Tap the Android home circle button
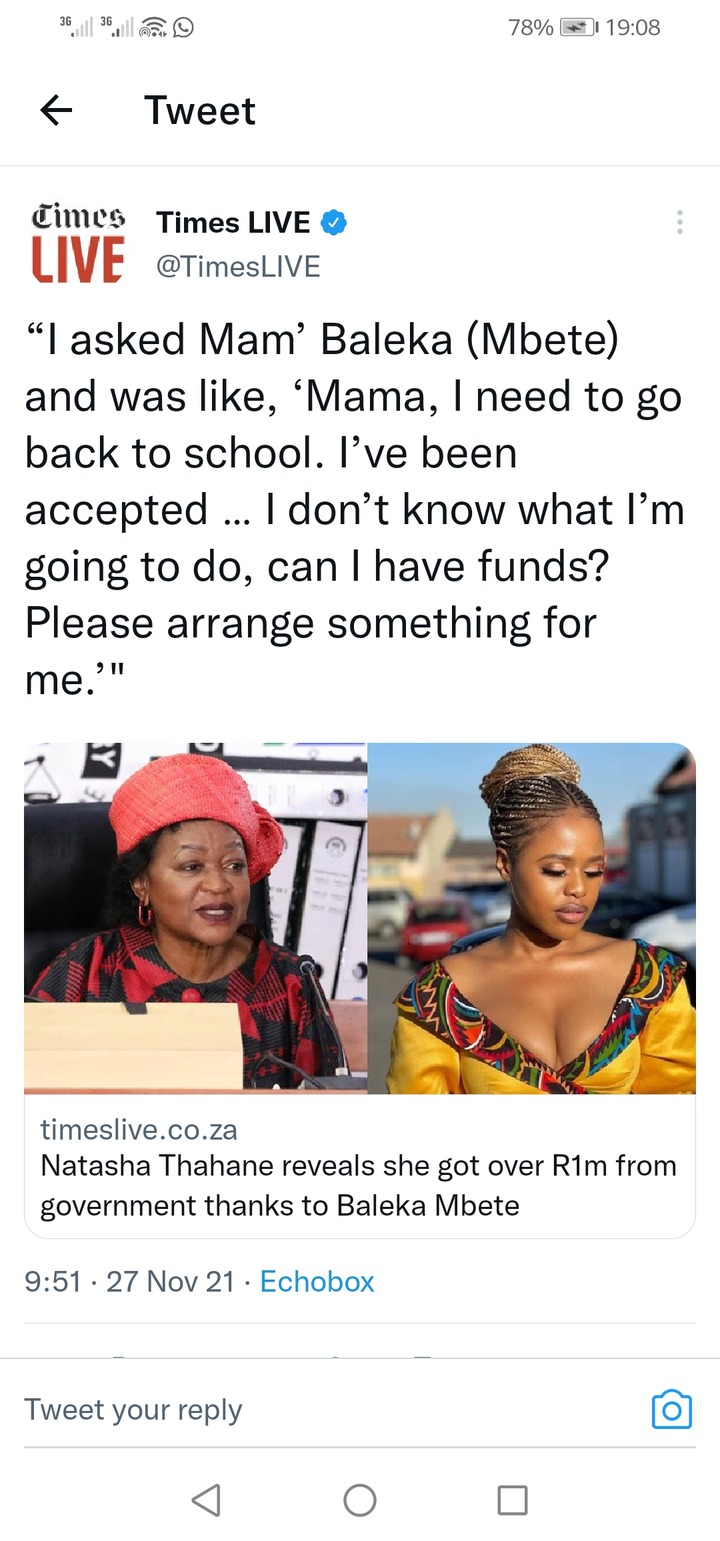The height and width of the screenshot is (1541, 720). tap(360, 1499)
